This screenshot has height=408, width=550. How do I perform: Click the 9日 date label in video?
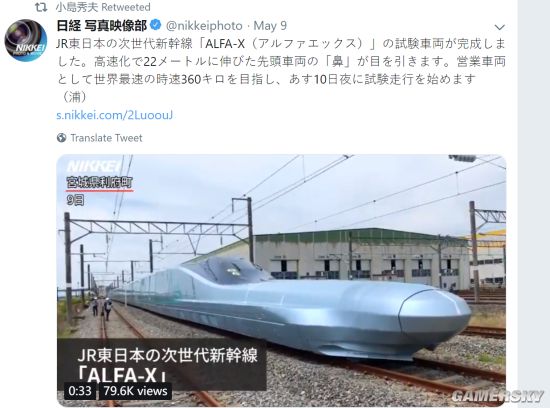75,200
